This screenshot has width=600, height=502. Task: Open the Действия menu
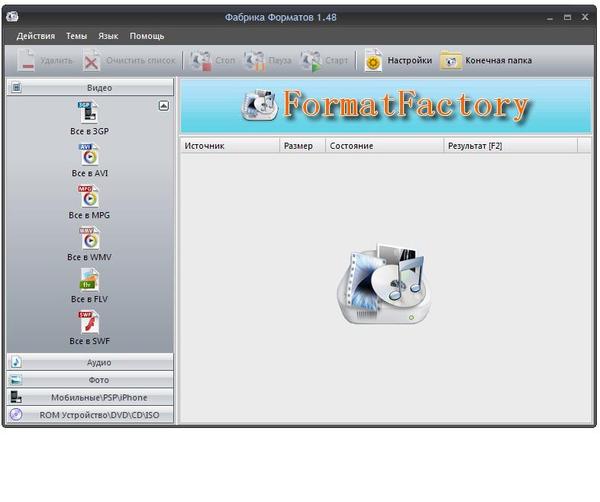coord(36,36)
